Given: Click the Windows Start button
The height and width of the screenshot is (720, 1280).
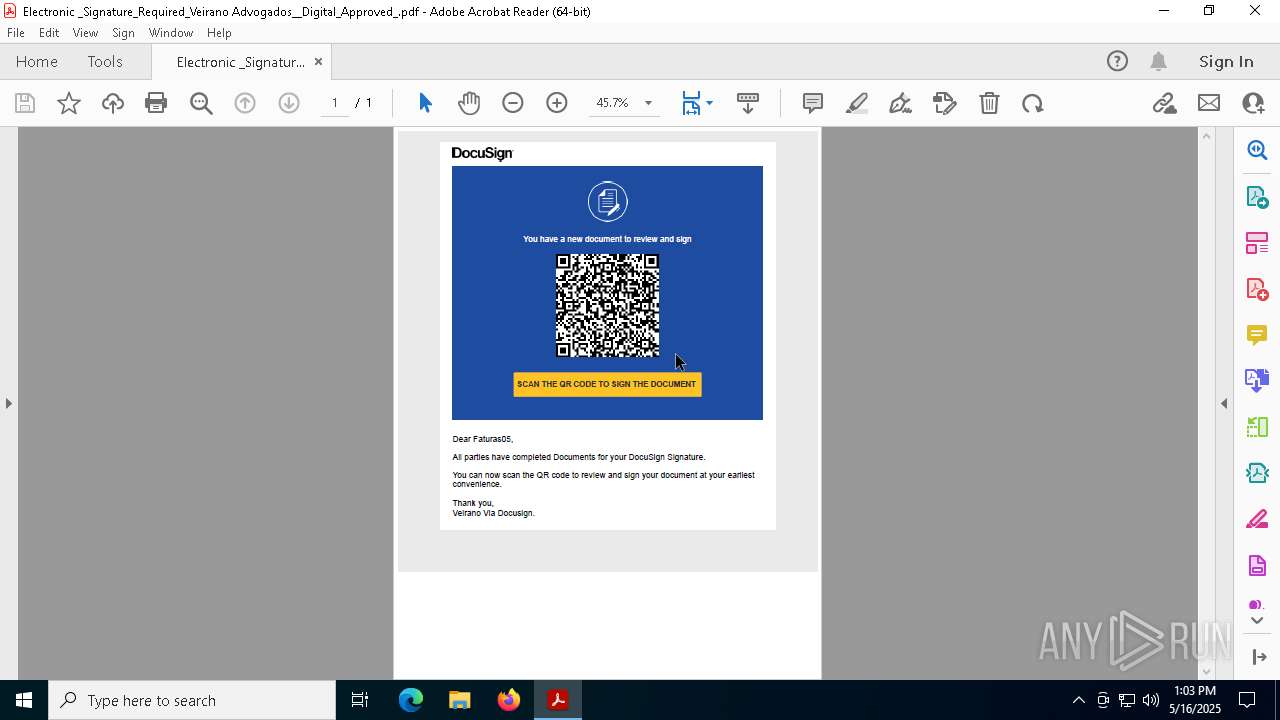Looking at the screenshot, I should pos(24,700).
